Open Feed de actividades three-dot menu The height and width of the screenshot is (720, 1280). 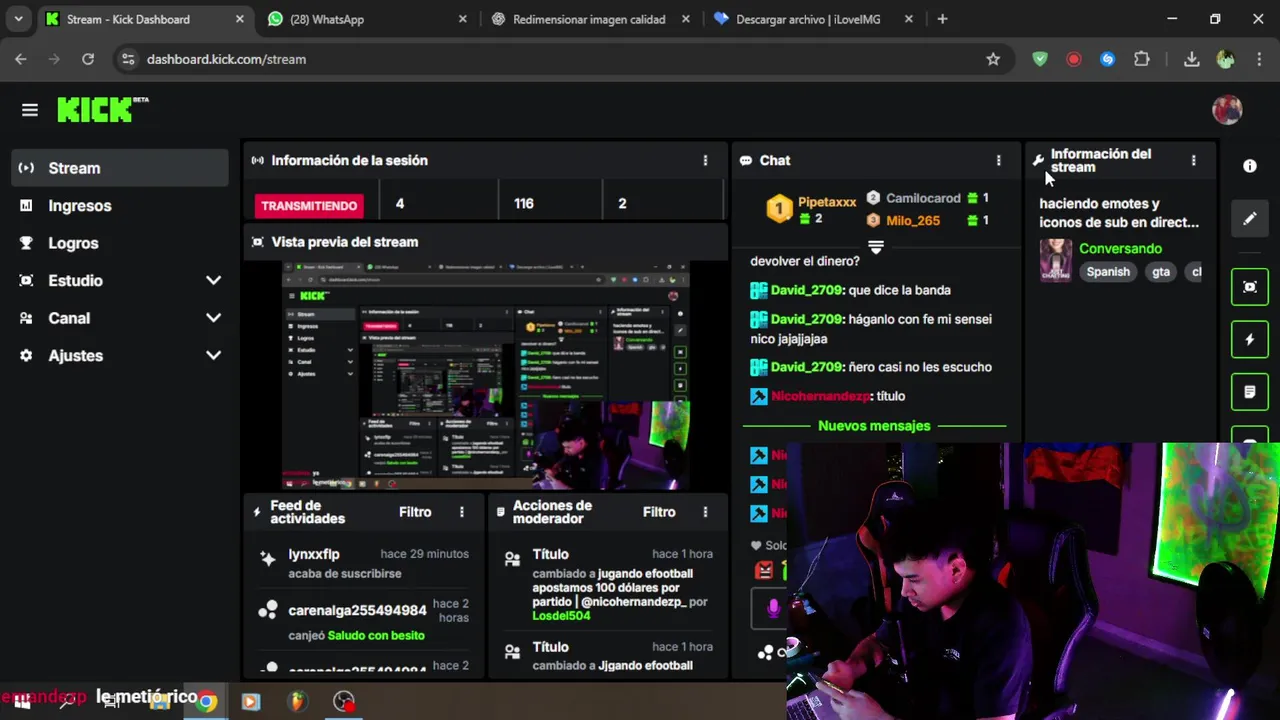(x=461, y=512)
